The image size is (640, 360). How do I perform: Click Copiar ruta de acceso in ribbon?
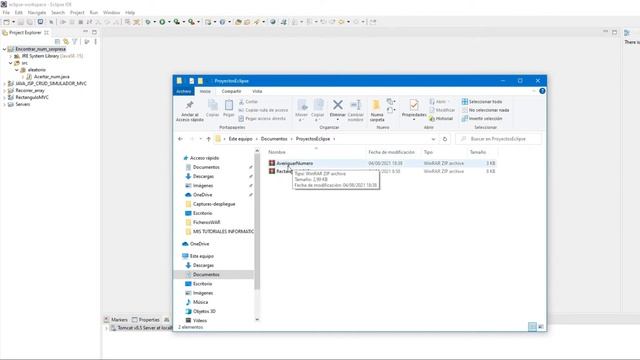tap(263, 110)
